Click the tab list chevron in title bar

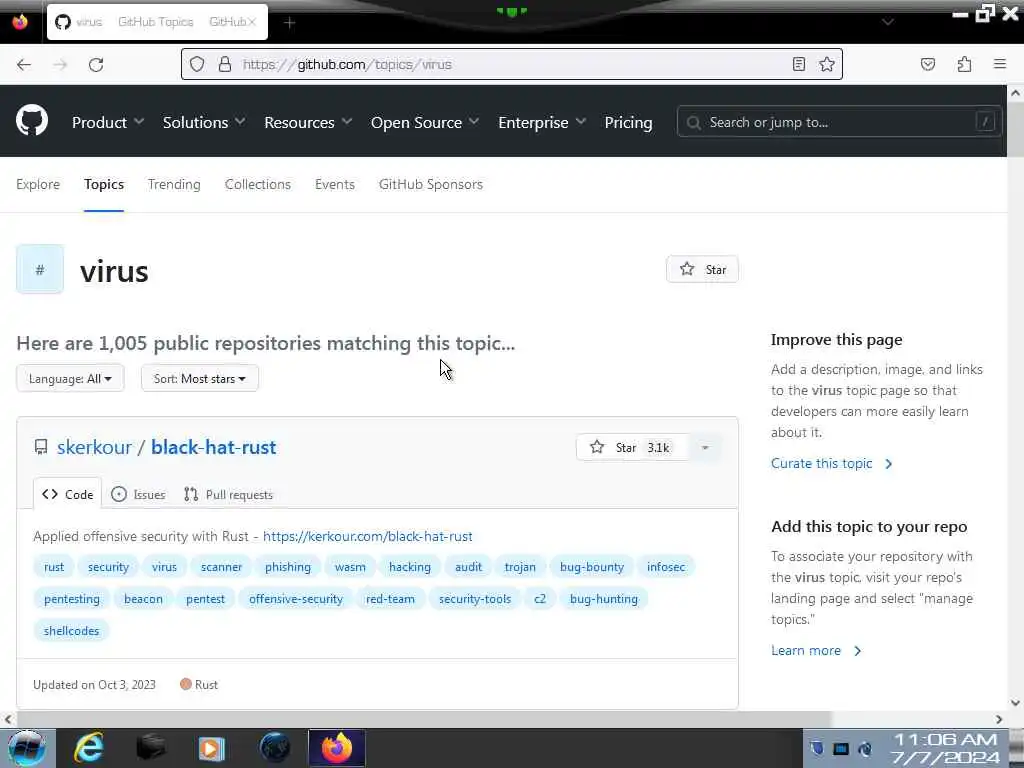(888, 22)
